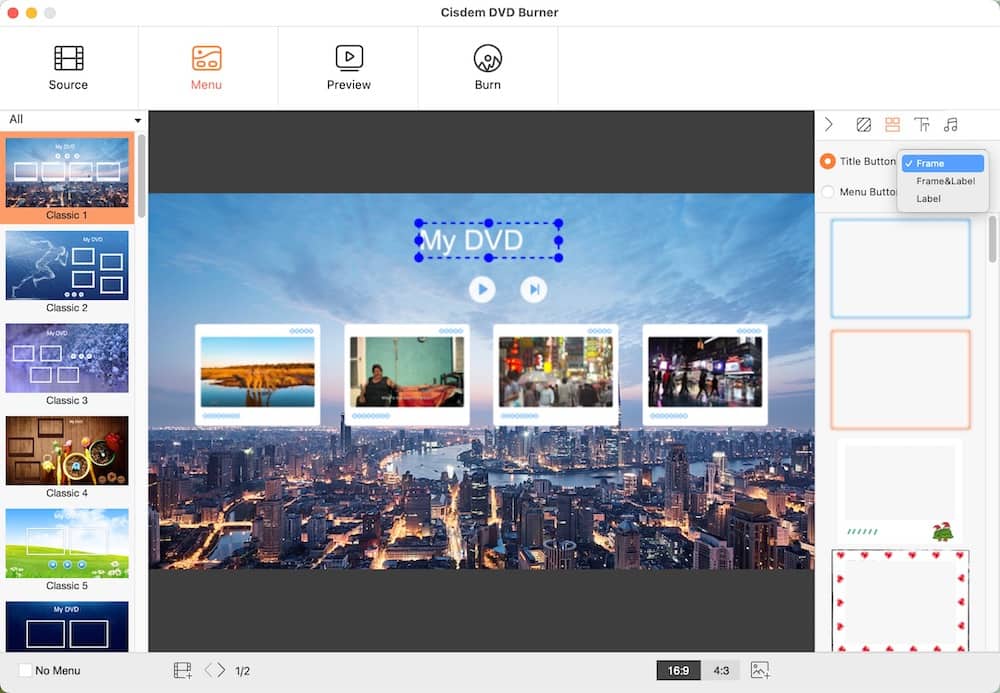Click the play button on the menu preview
Viewport: 1000px width, 693px height.
[x=482, y=289]
